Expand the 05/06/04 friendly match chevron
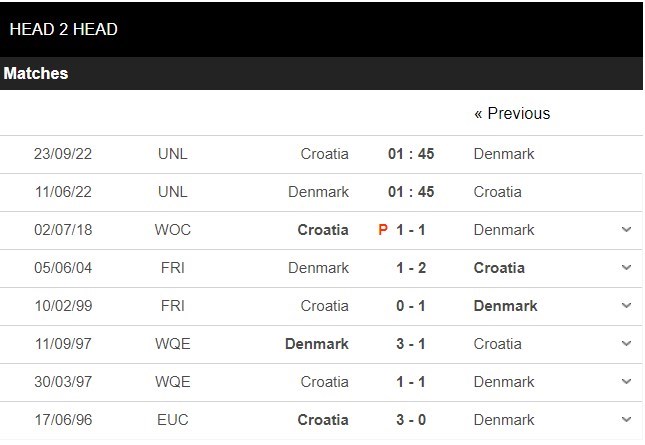The image size is (645, 445). click(626, 267)
